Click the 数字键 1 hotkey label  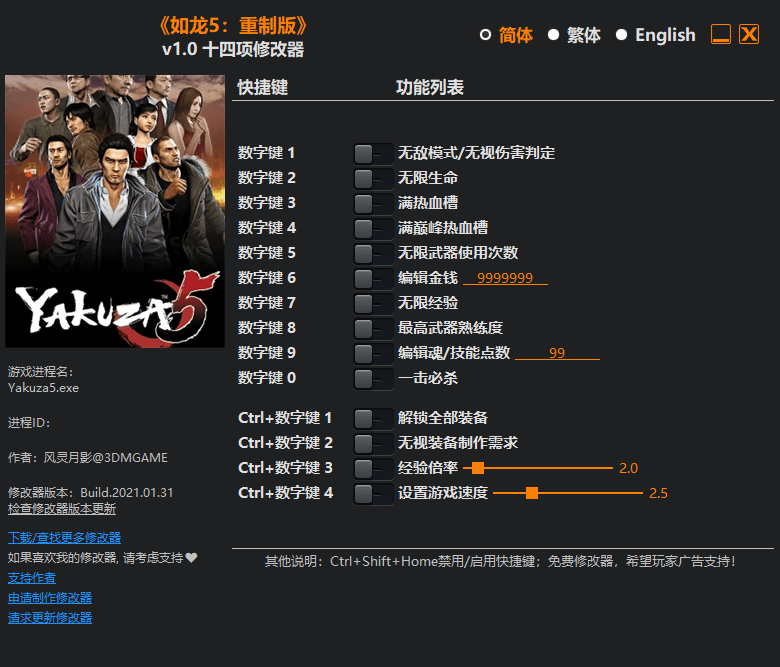tap(266, 153)
